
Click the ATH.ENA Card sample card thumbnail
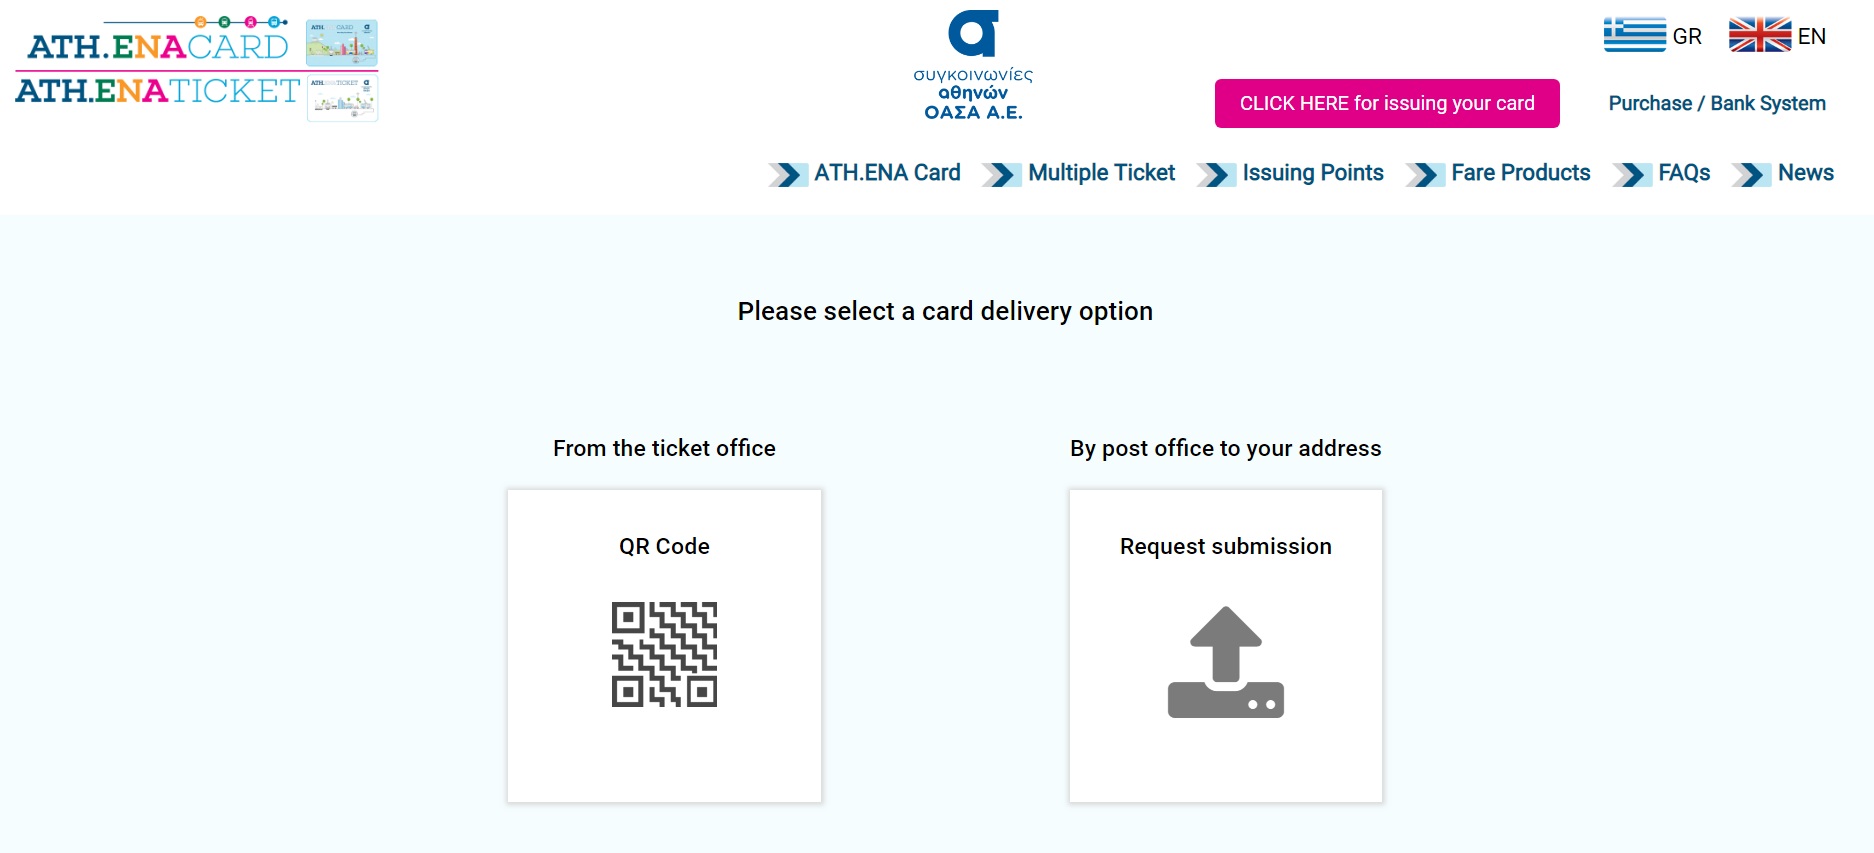pos(341,44)
